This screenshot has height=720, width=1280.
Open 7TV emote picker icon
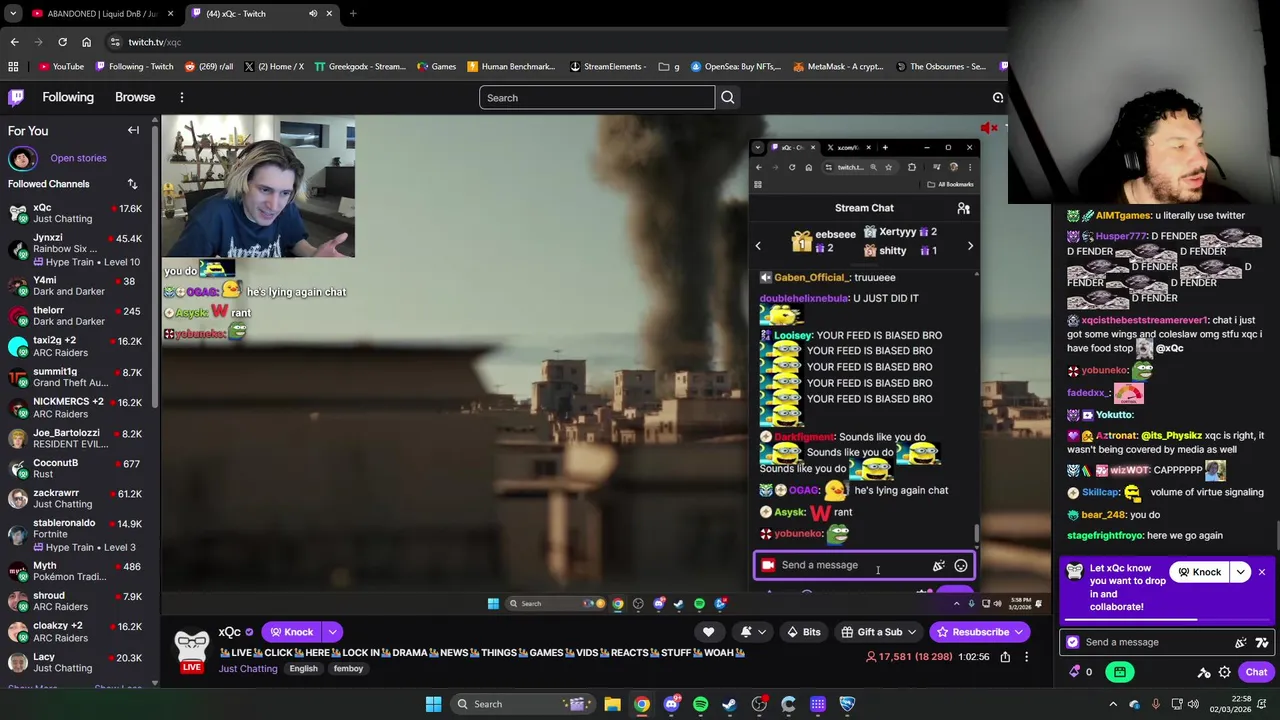pos(1261,643)
